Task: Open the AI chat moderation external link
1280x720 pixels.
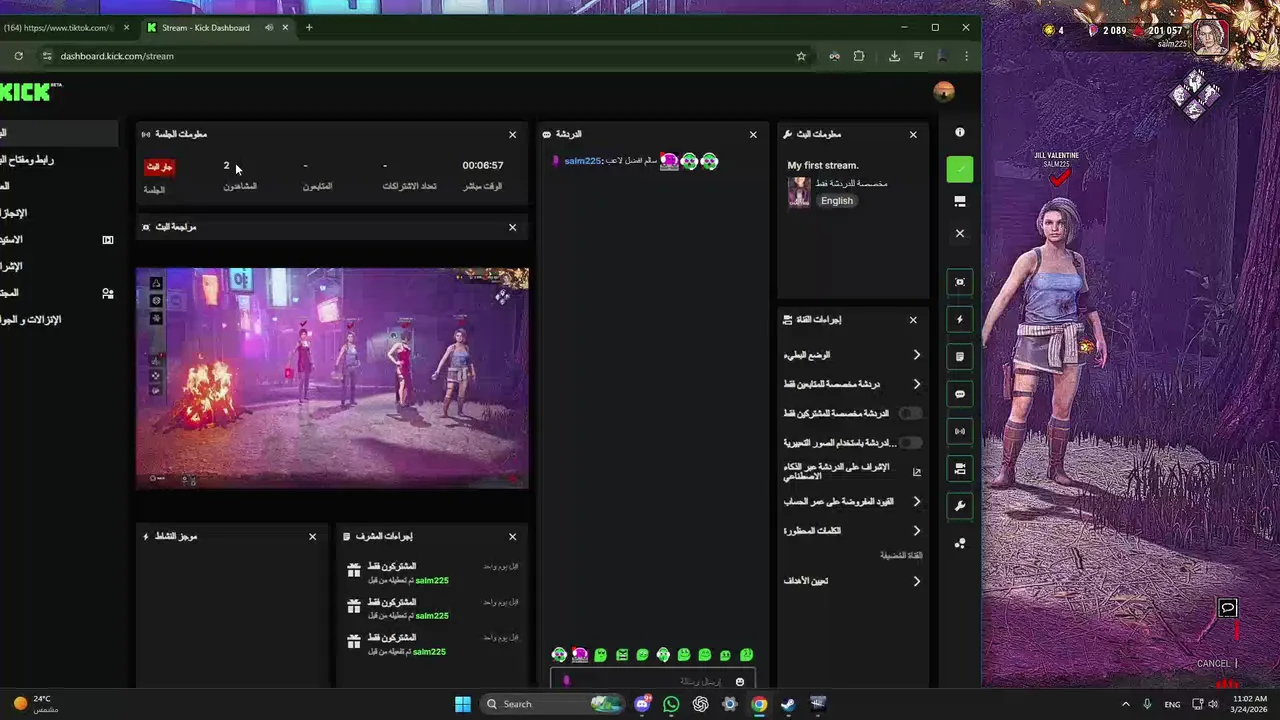Action: 917,472
